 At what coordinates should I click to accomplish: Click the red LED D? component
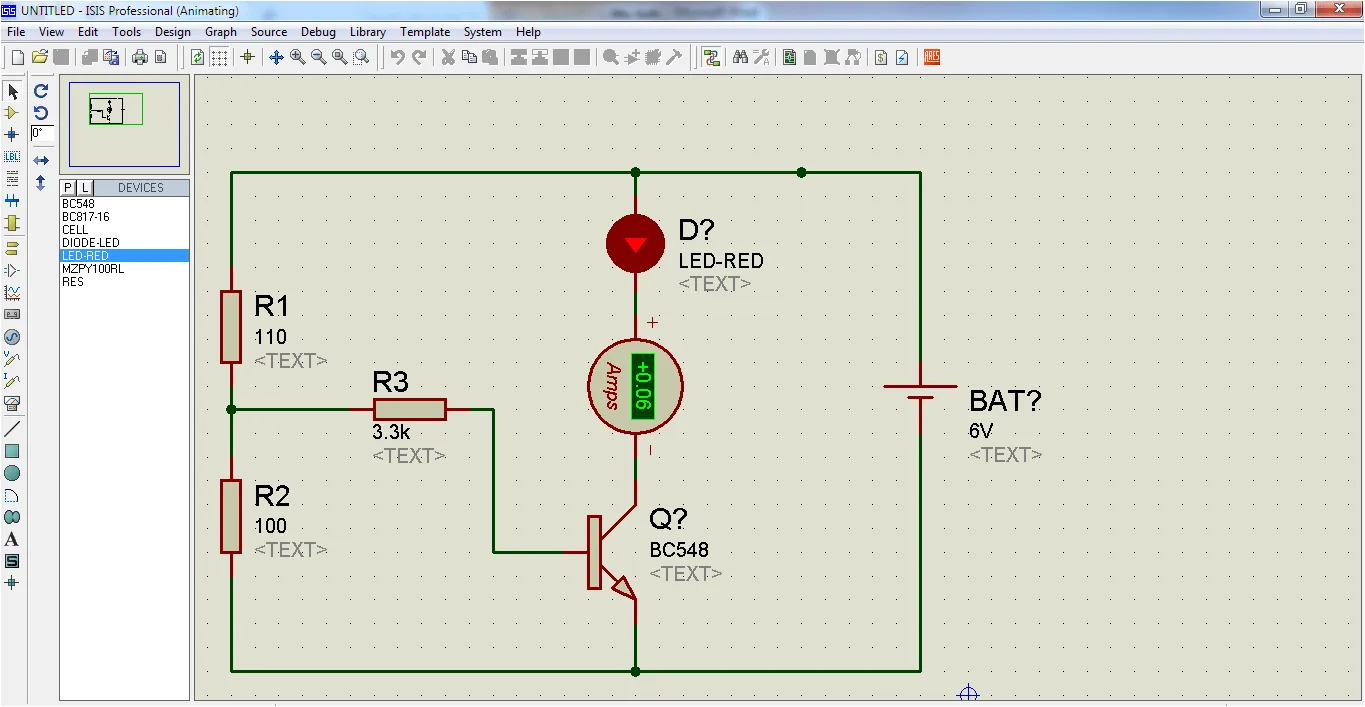[635, 244]
